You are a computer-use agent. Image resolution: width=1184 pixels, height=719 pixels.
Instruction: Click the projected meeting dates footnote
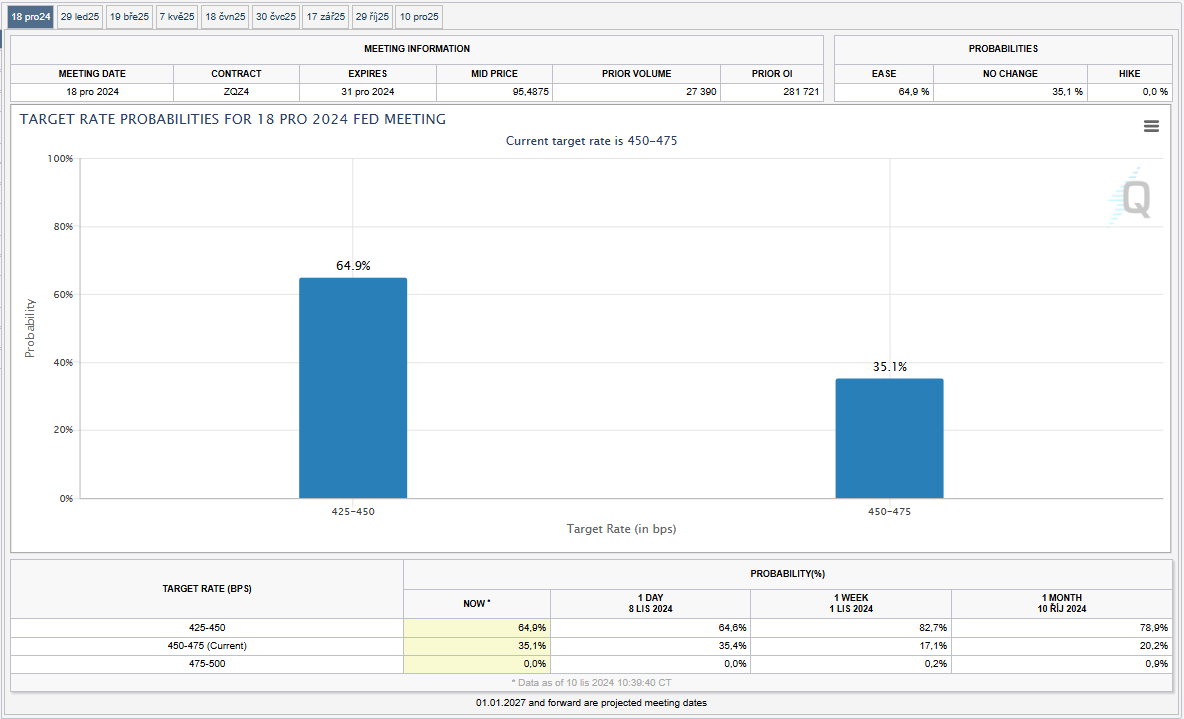591,703
